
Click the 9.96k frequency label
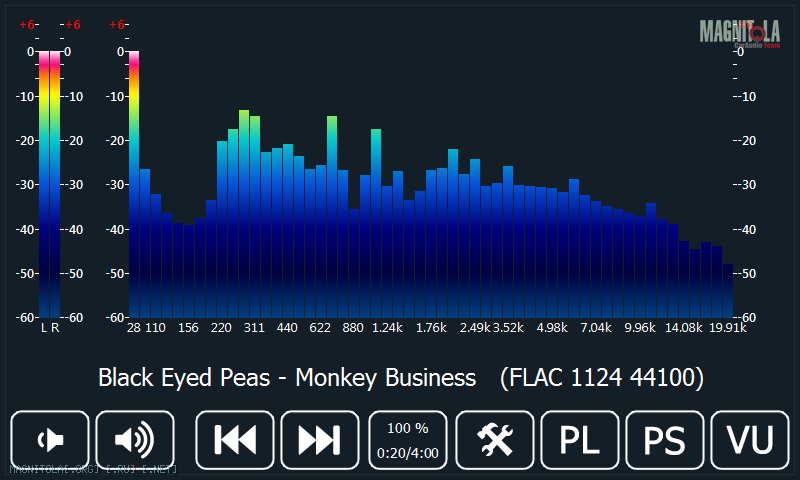(640, 328)
